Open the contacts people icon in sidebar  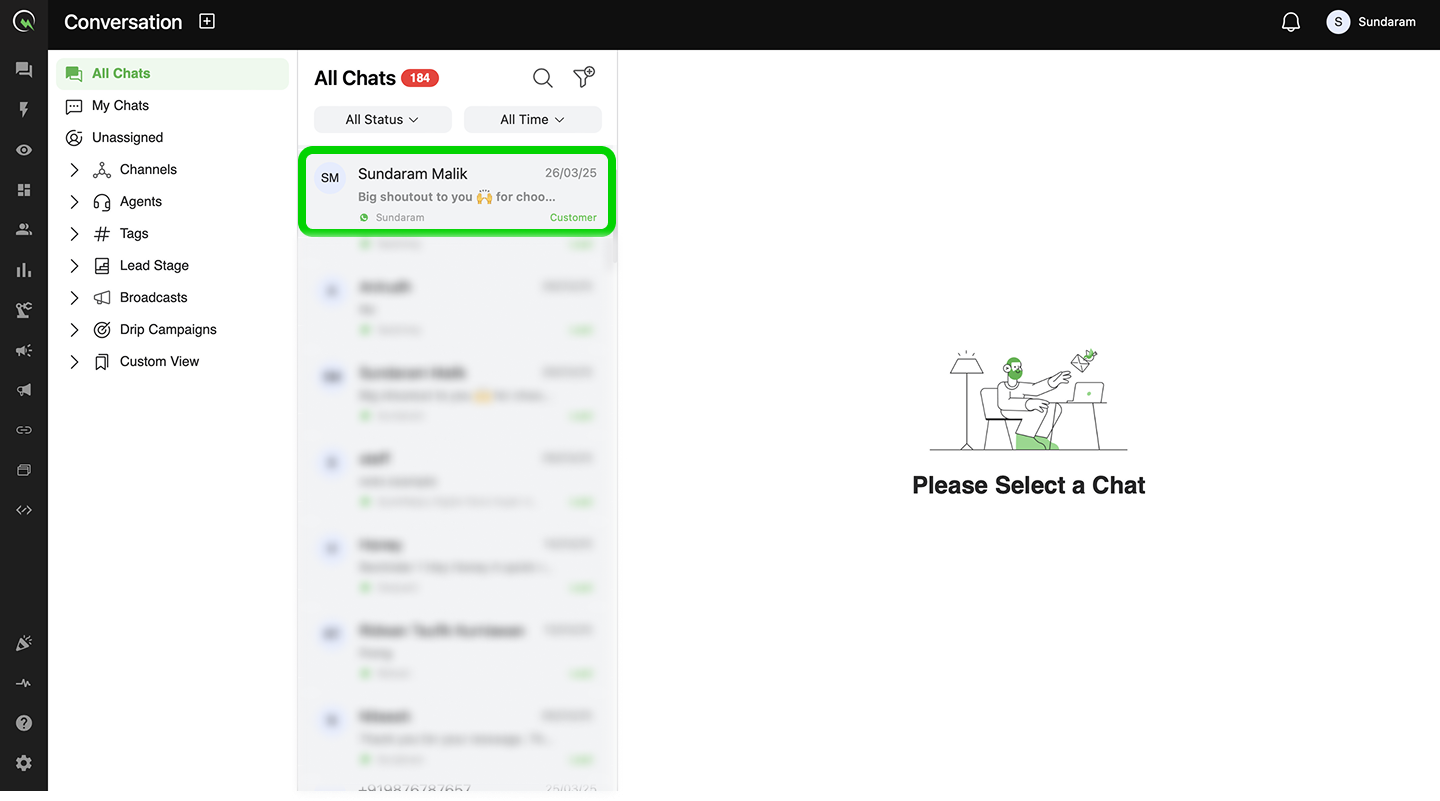point(24,230)
